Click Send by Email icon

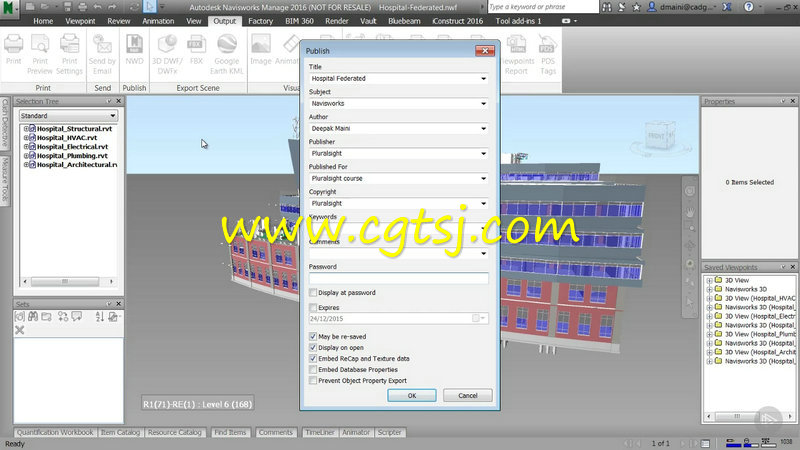coord(102,45)
